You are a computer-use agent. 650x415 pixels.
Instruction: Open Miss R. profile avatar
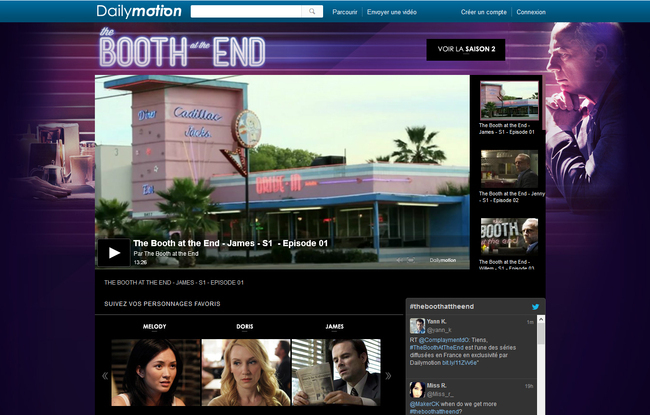[417, 390]
